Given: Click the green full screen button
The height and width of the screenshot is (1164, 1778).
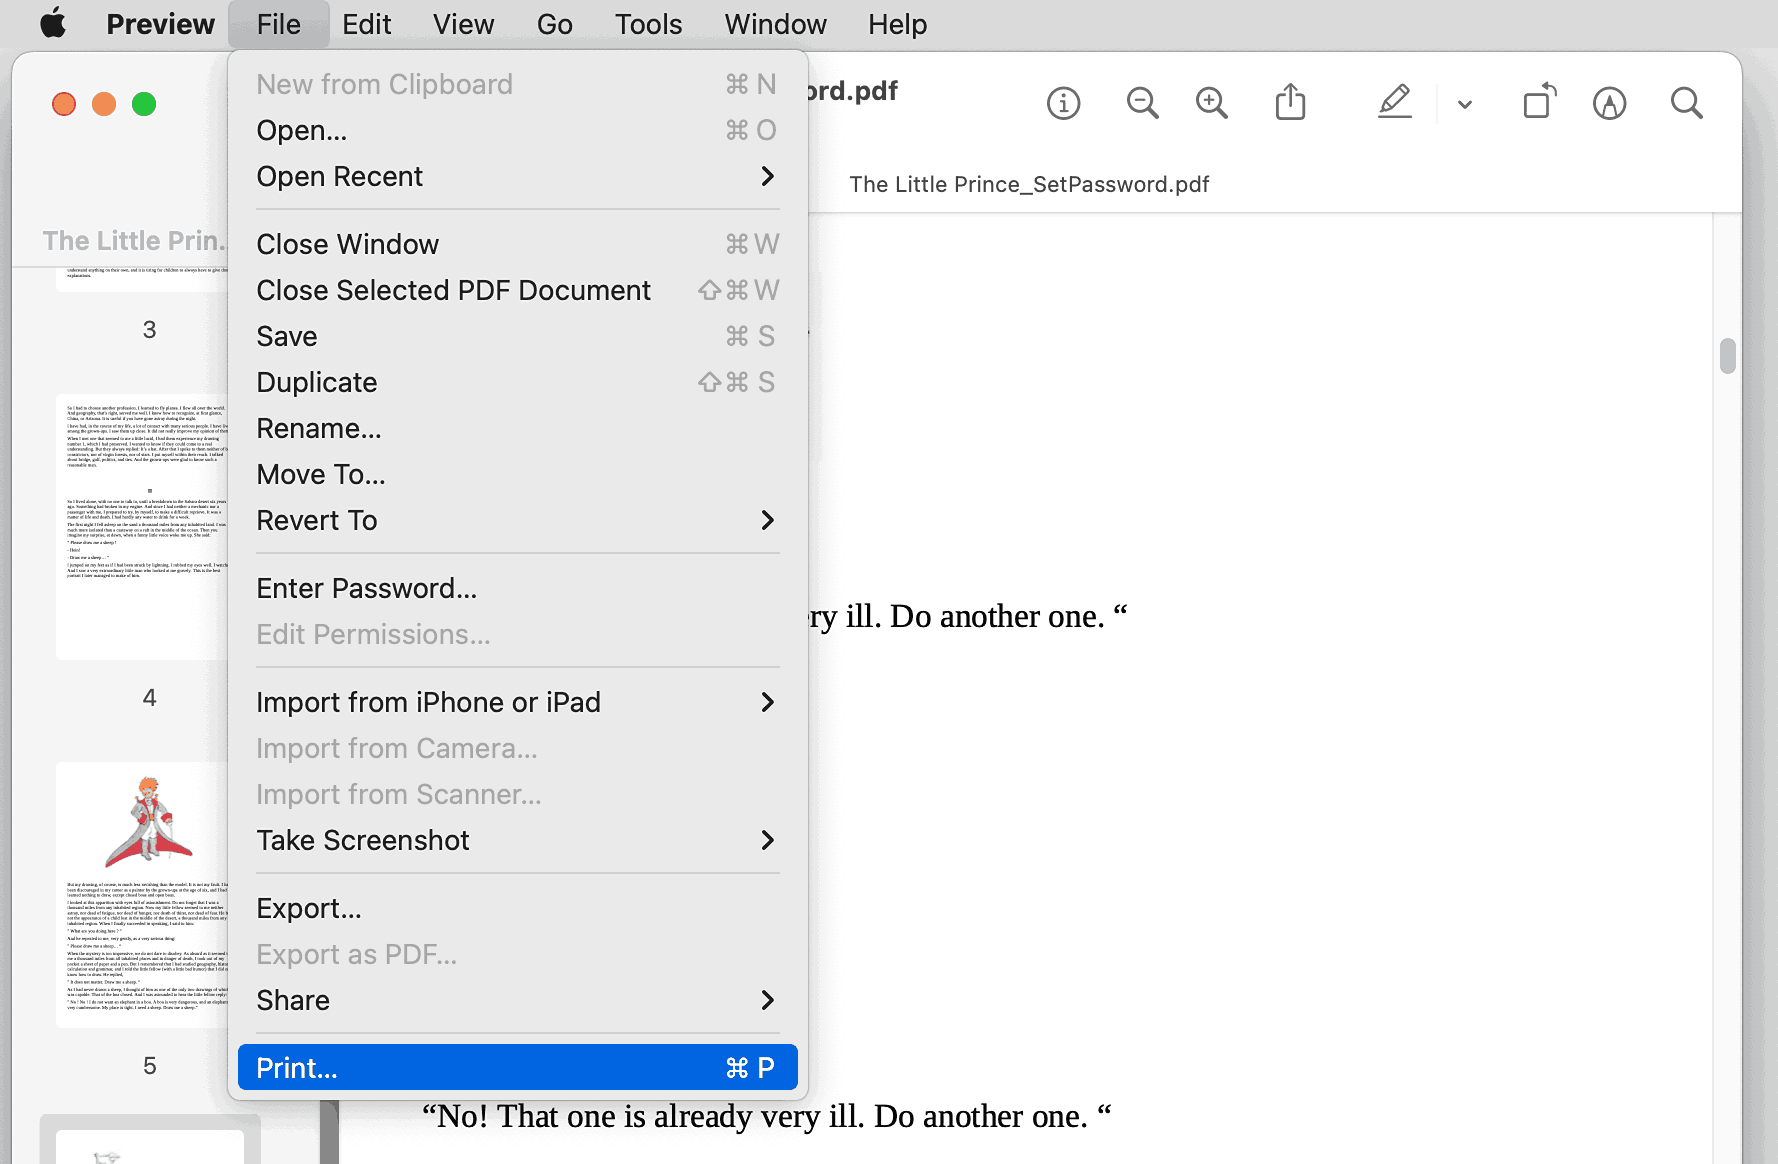Looking at the screenshot, I should 144,104.
